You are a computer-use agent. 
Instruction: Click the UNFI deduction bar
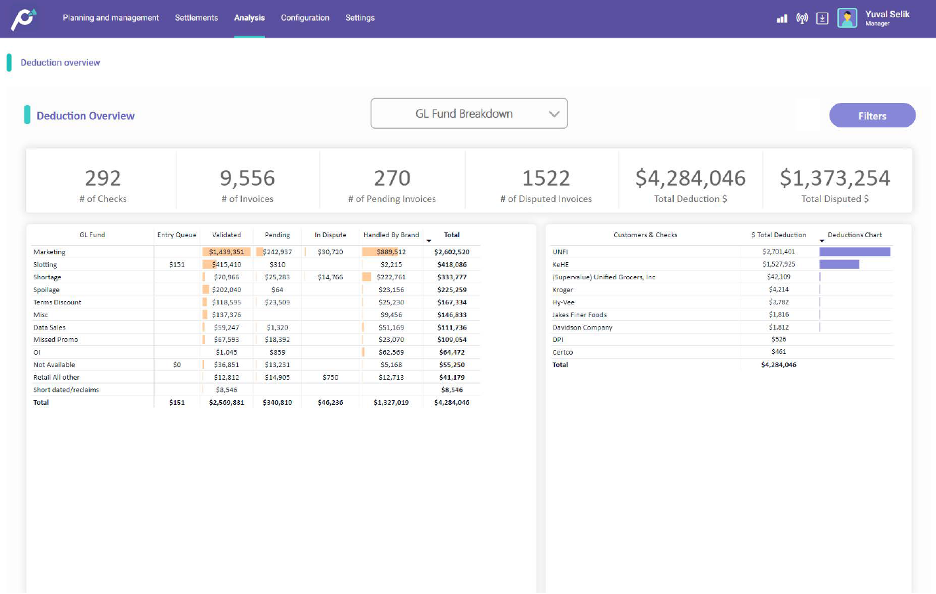pyautogui.click(x=855, y=252)
